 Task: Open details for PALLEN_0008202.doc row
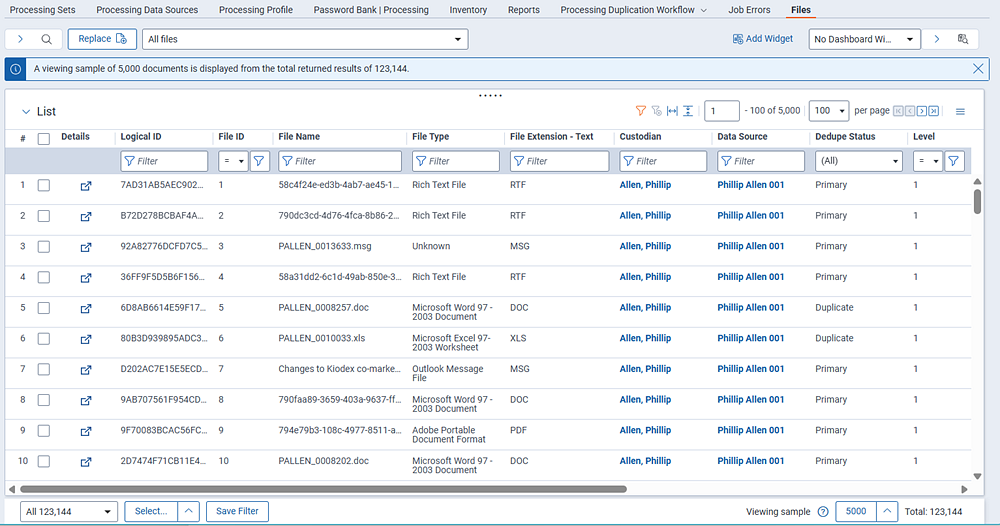[x=85, y=462]
